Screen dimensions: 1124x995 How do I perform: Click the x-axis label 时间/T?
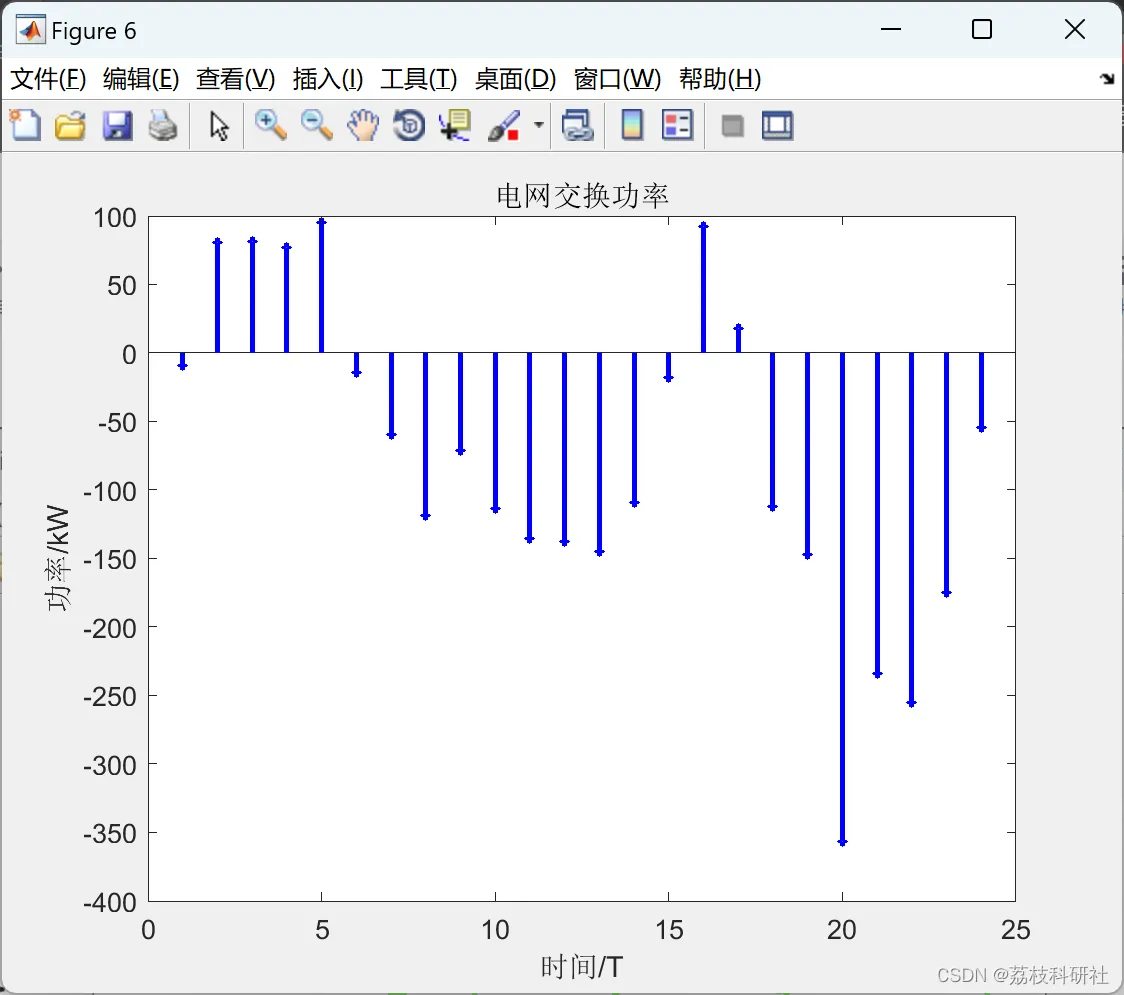click(x=581, y=967)
